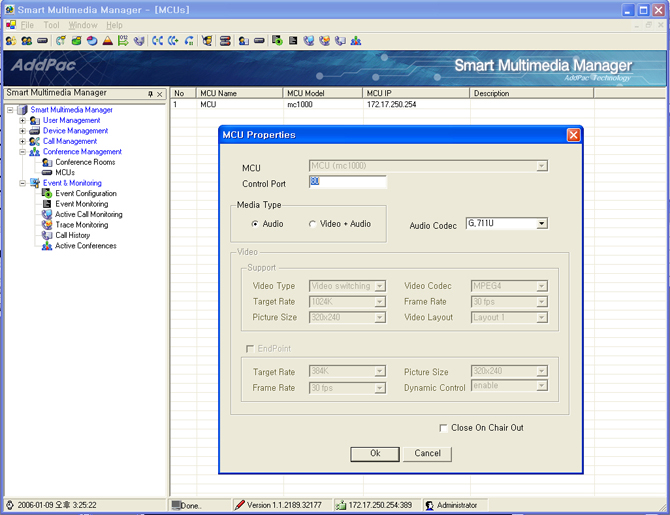The image size is (670, 515).
Task: Click the MCUs device icon in tree
Action: tap(47, 173)
